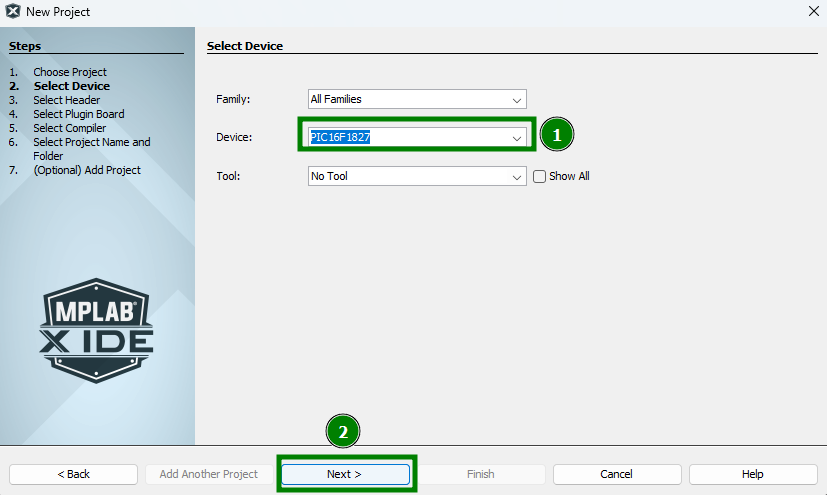827x495 pixels.
Task: Click the Device: label
Action: point(234,137)
